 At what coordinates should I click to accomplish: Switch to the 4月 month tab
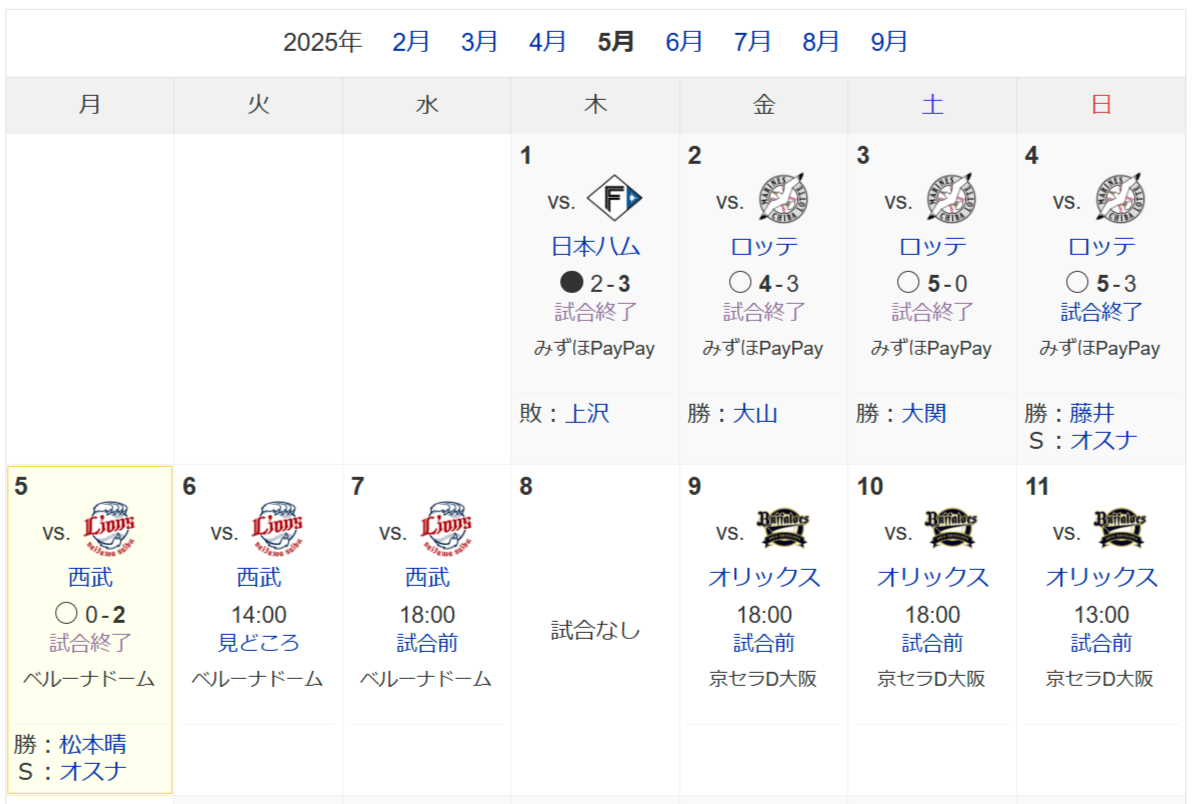coord(547,42)
